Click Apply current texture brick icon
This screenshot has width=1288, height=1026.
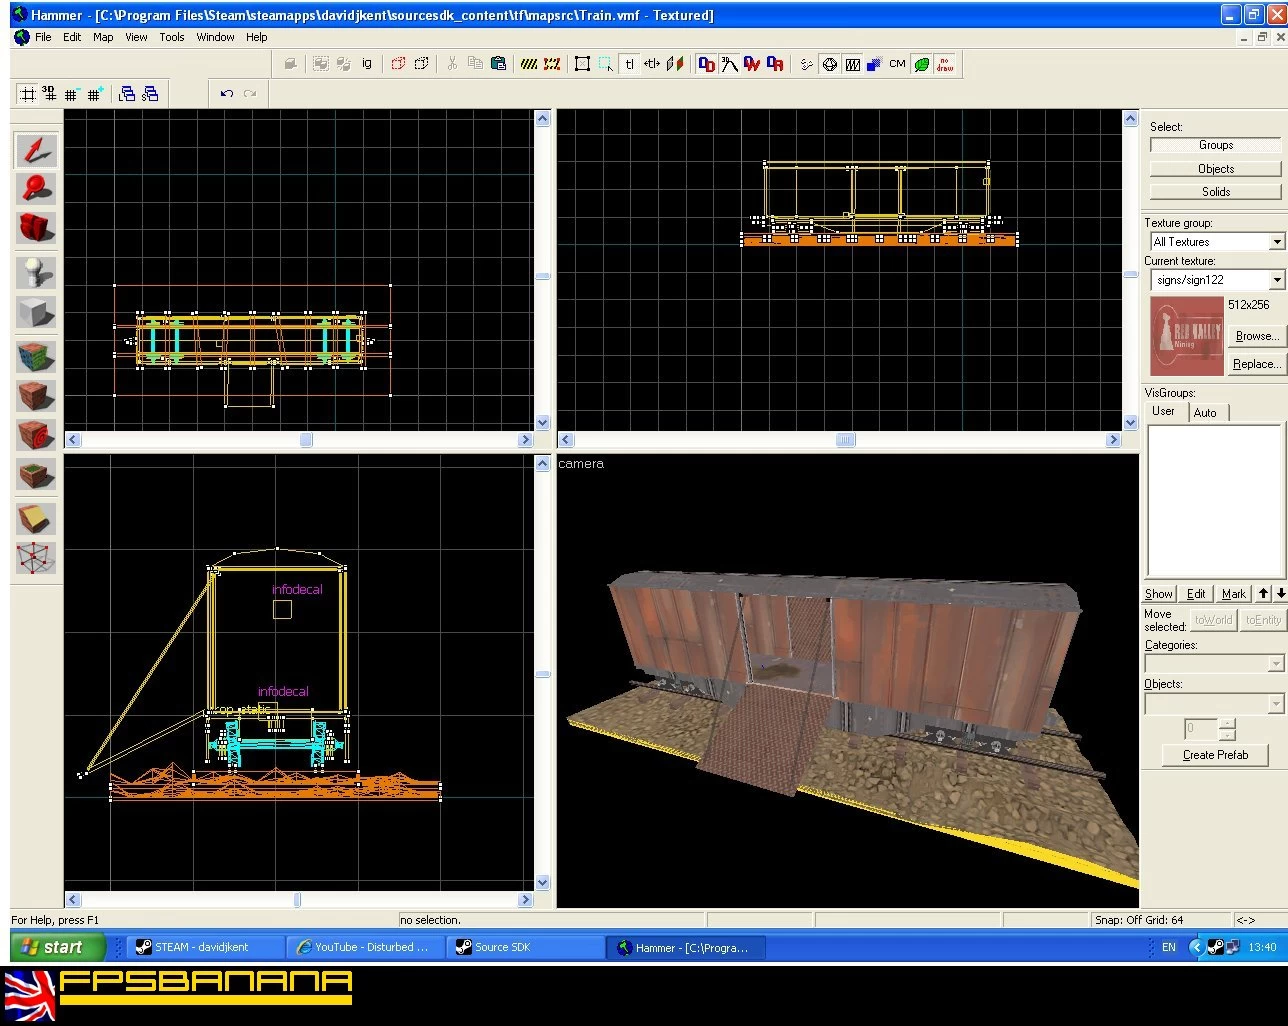click(36, 396)
